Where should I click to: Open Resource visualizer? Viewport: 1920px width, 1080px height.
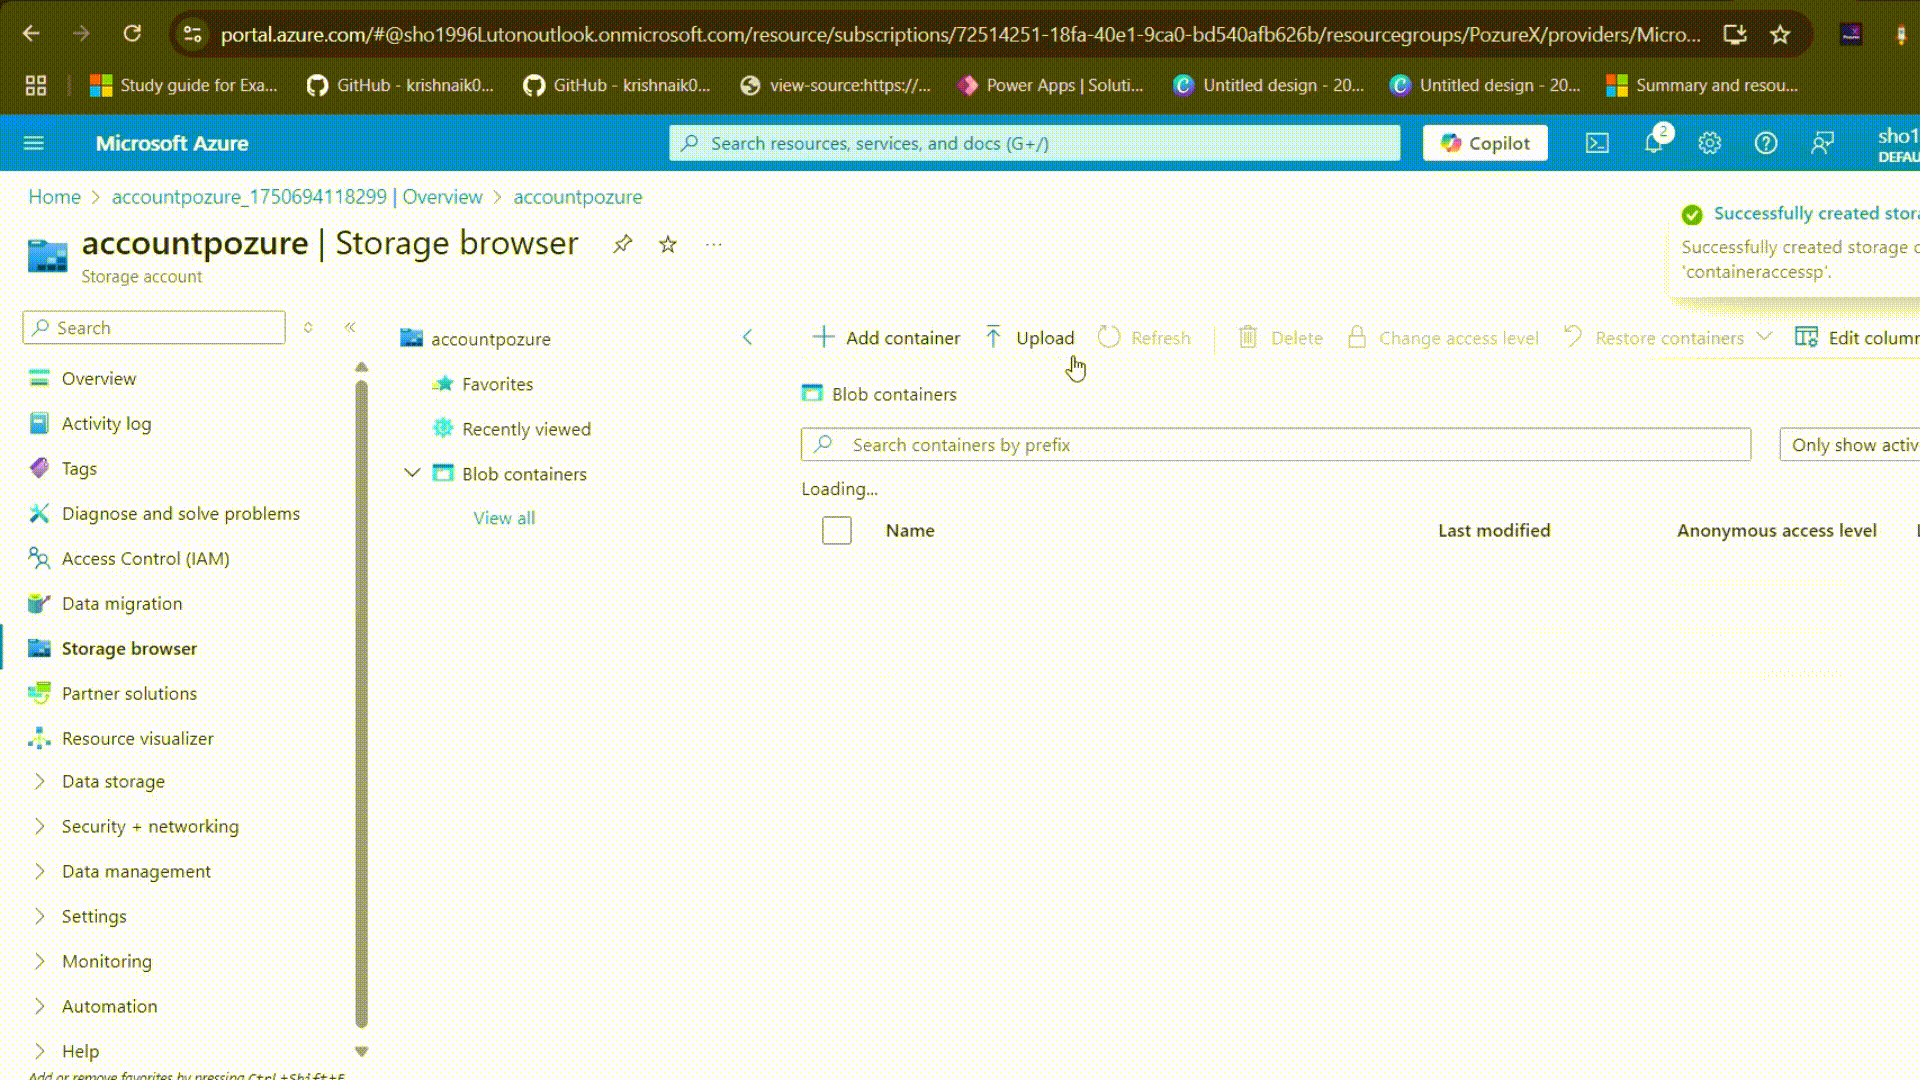pos(137,738)
